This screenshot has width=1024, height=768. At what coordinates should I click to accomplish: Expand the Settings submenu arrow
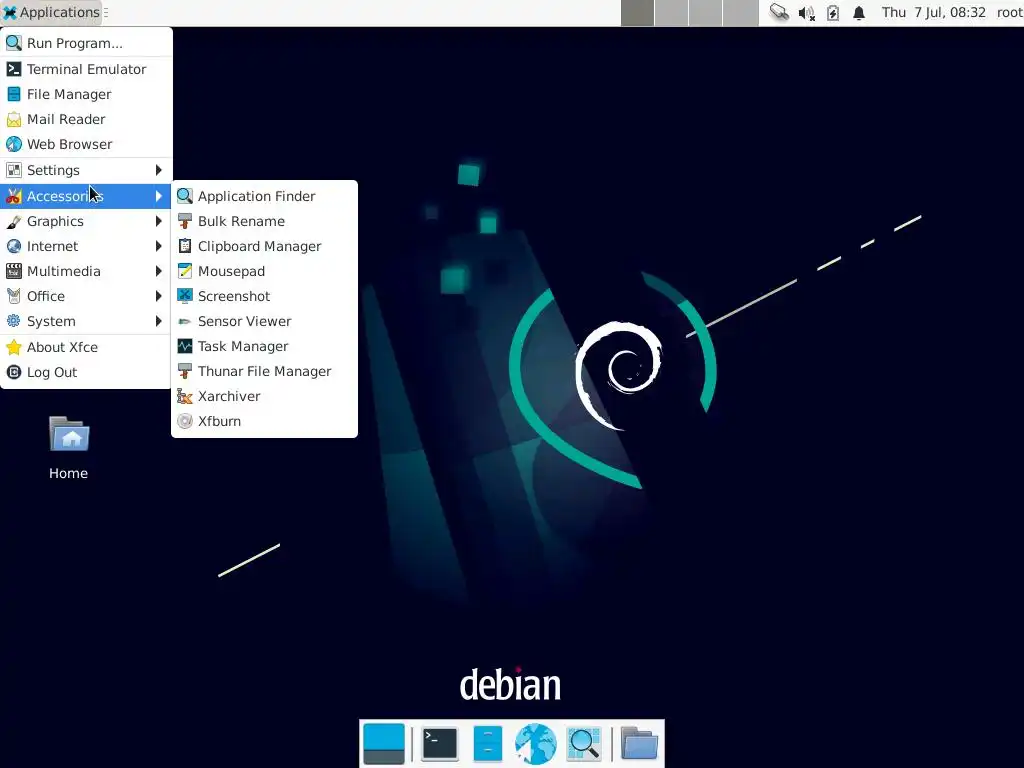(158, 170)
